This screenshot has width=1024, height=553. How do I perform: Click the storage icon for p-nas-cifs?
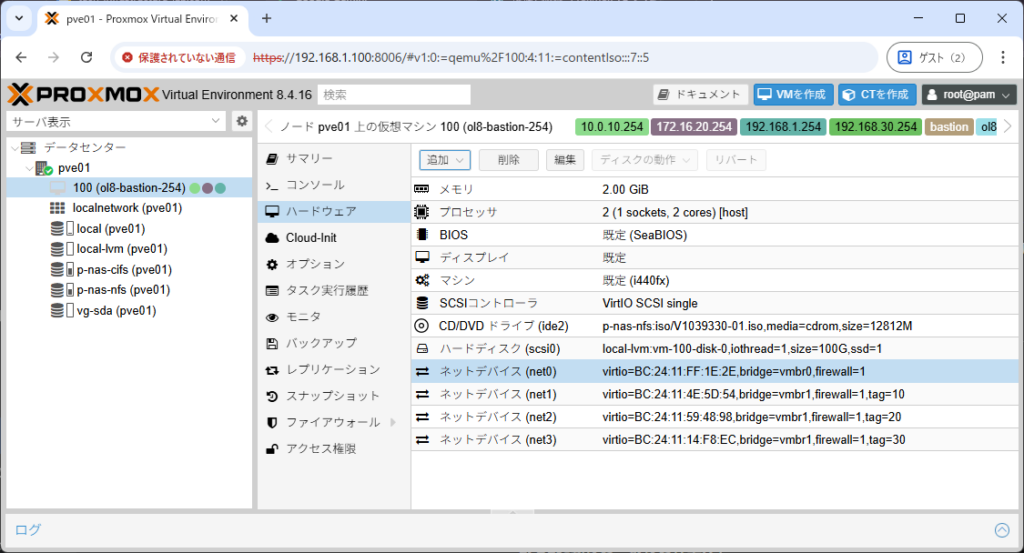pos(62,270)
